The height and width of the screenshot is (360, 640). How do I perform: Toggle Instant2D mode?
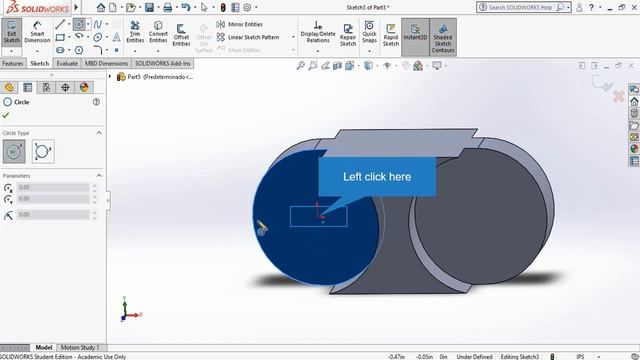[x=415, y=37]
